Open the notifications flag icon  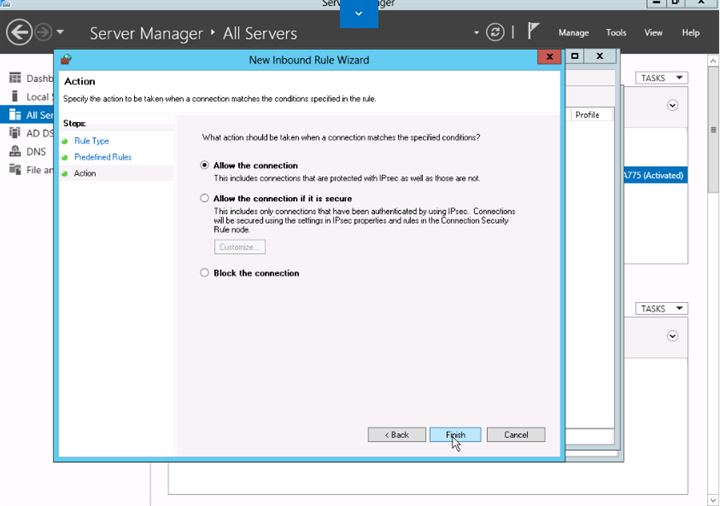[533, 31]
